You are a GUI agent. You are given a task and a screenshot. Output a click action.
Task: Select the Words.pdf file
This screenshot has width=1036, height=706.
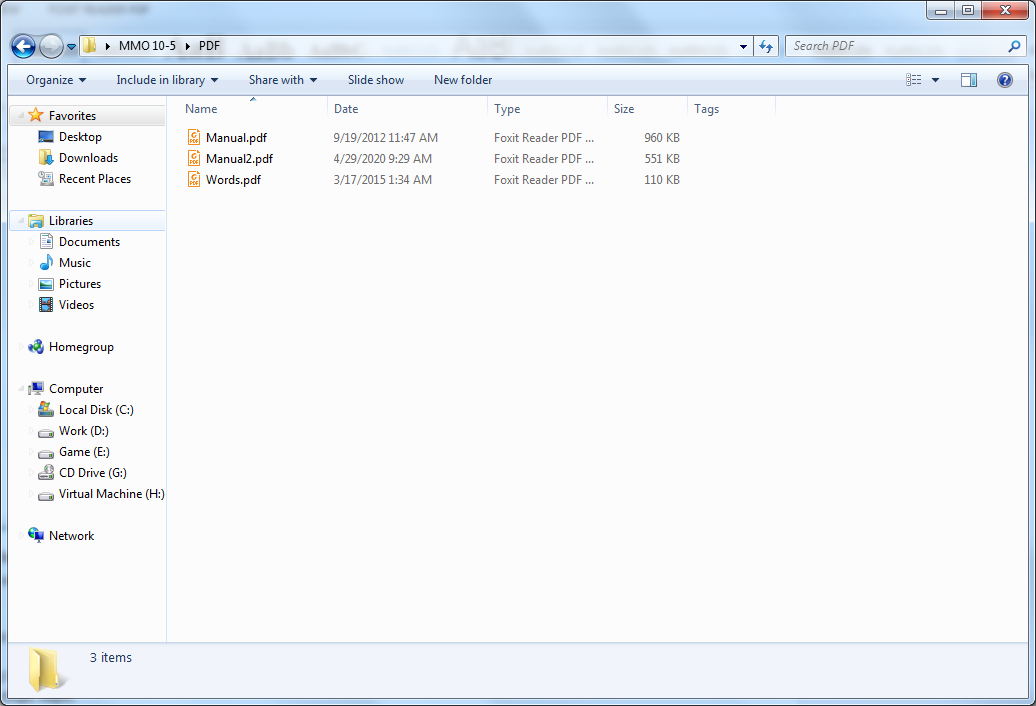(233, 180)
